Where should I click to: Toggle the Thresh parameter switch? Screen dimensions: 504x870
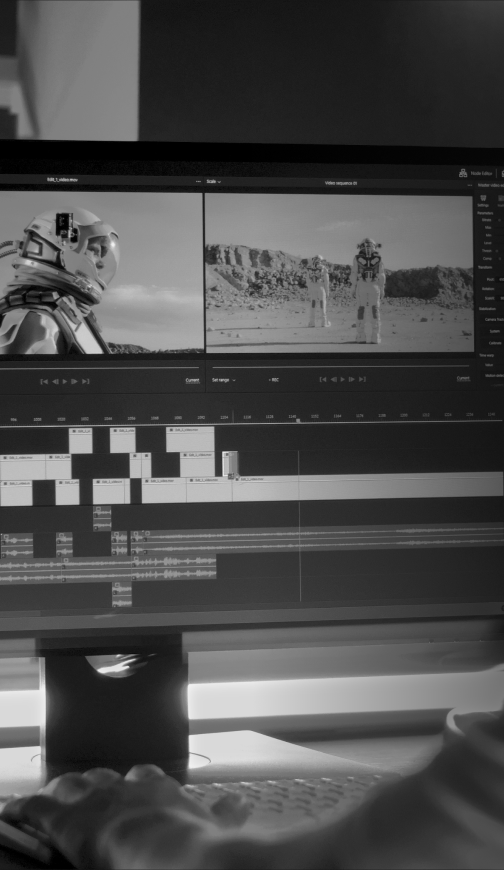click(x=498, y=251)
